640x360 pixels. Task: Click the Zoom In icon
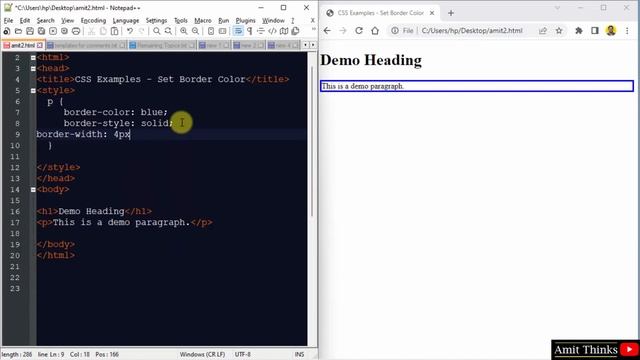[184, 31]
